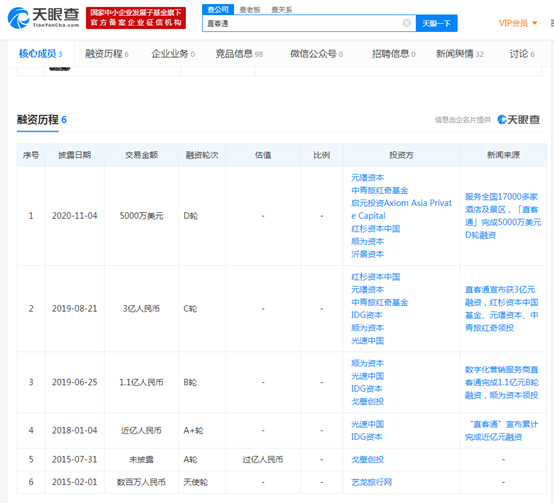Open the 新闻舆情 tab

(459, 54)
